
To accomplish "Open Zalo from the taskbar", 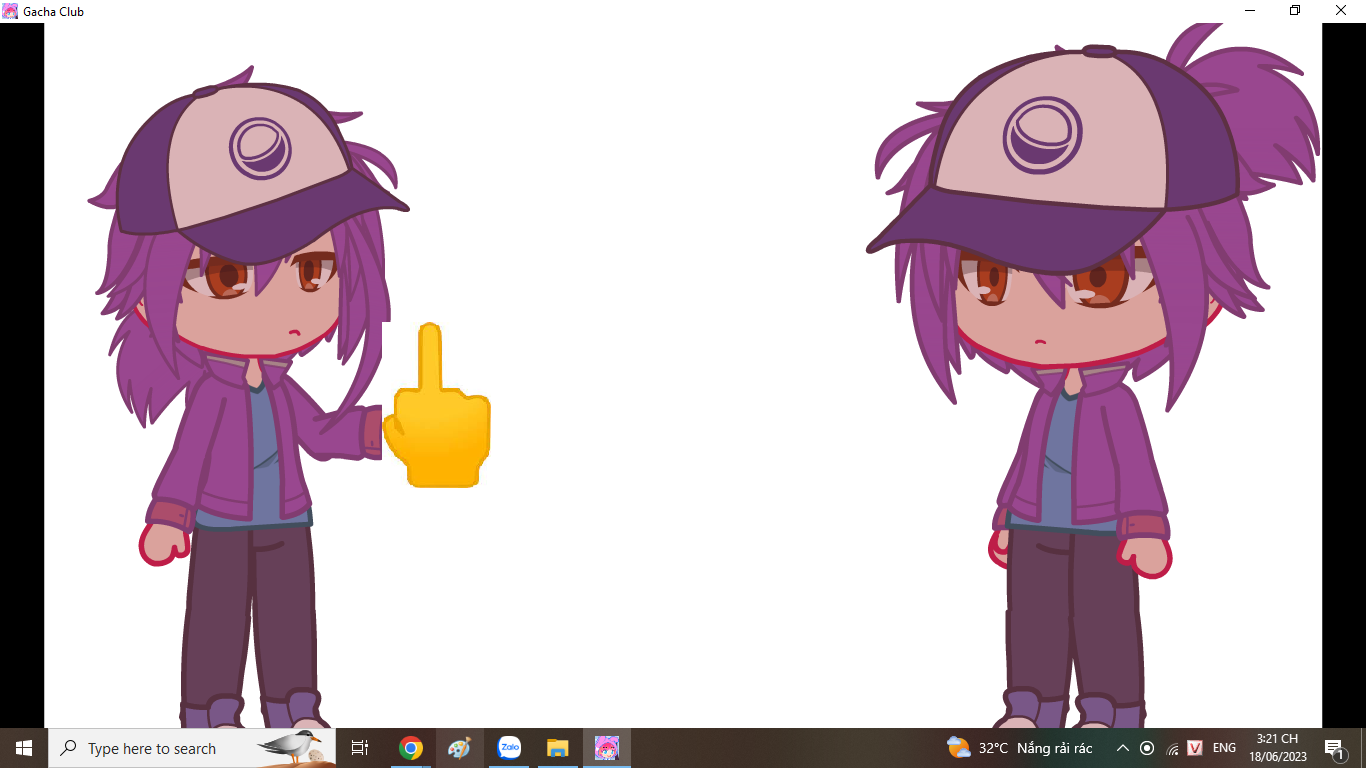I will (x=509, y=748).
